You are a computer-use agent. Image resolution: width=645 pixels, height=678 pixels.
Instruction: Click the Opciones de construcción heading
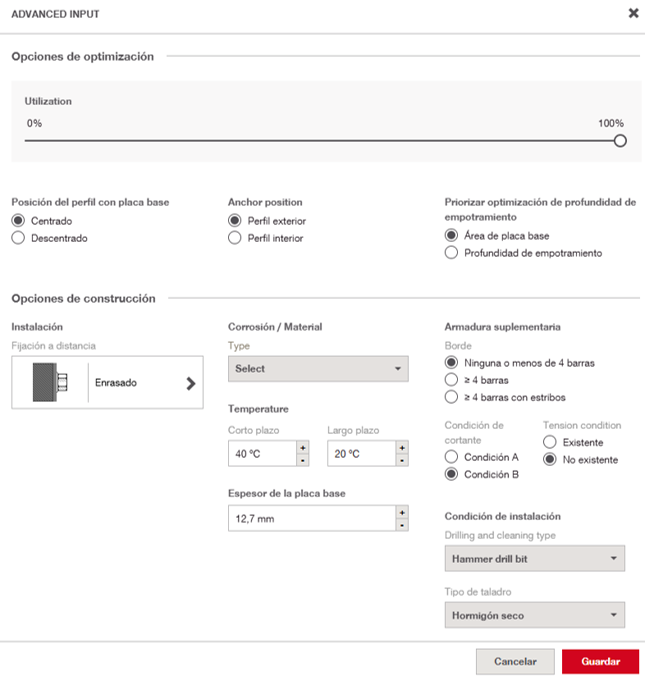[83, 298]
